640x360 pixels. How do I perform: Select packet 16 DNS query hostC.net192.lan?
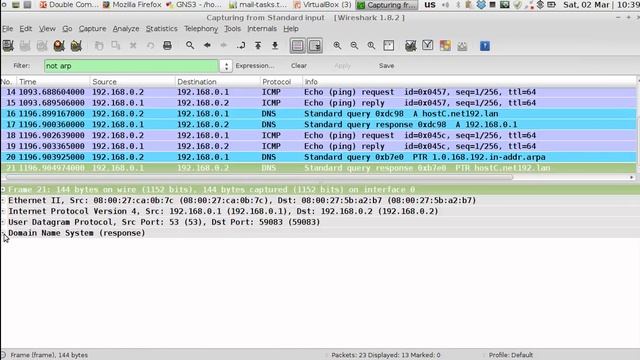(318, 113)
